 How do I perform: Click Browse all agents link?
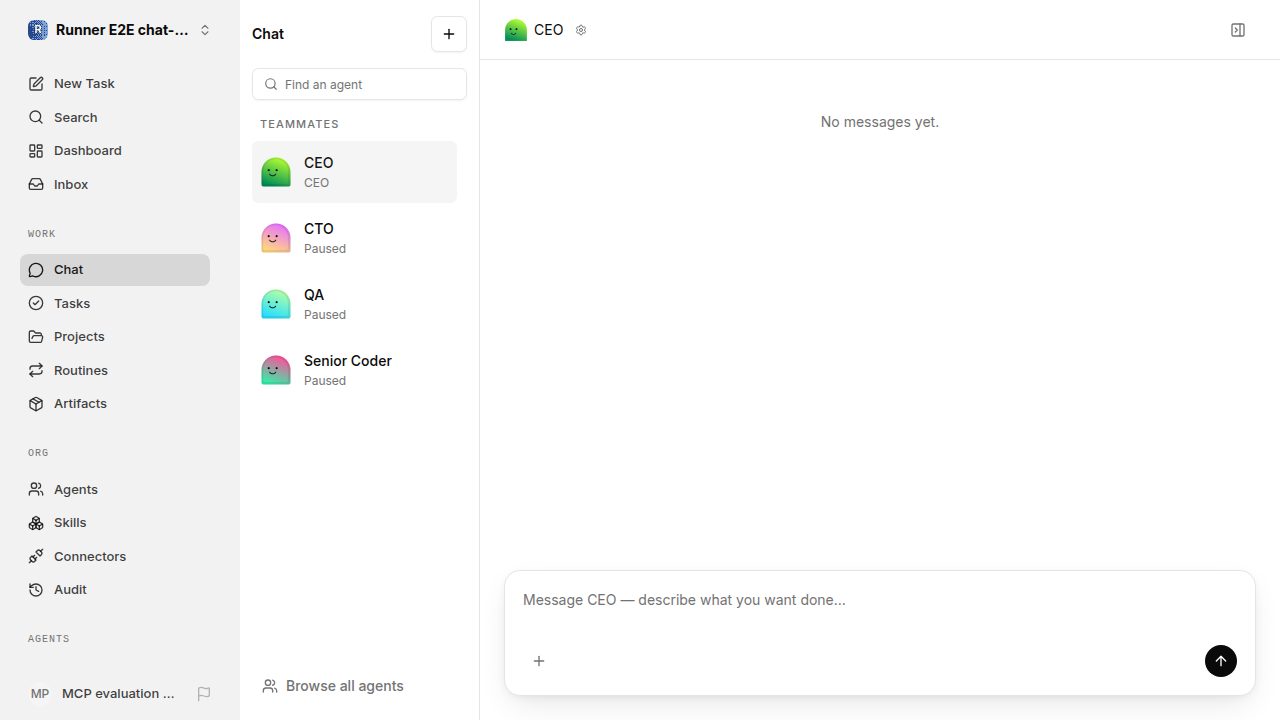(333, 686)
